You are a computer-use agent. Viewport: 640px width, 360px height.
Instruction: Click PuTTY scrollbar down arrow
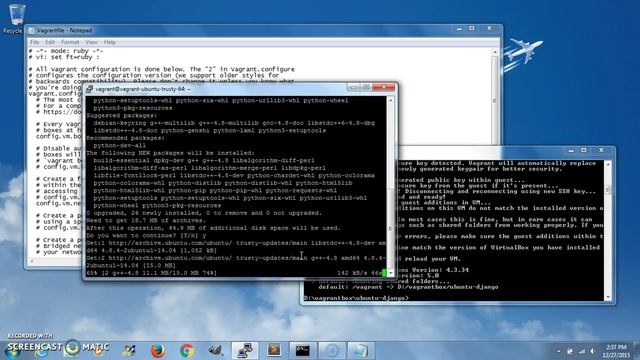(390, 272)
